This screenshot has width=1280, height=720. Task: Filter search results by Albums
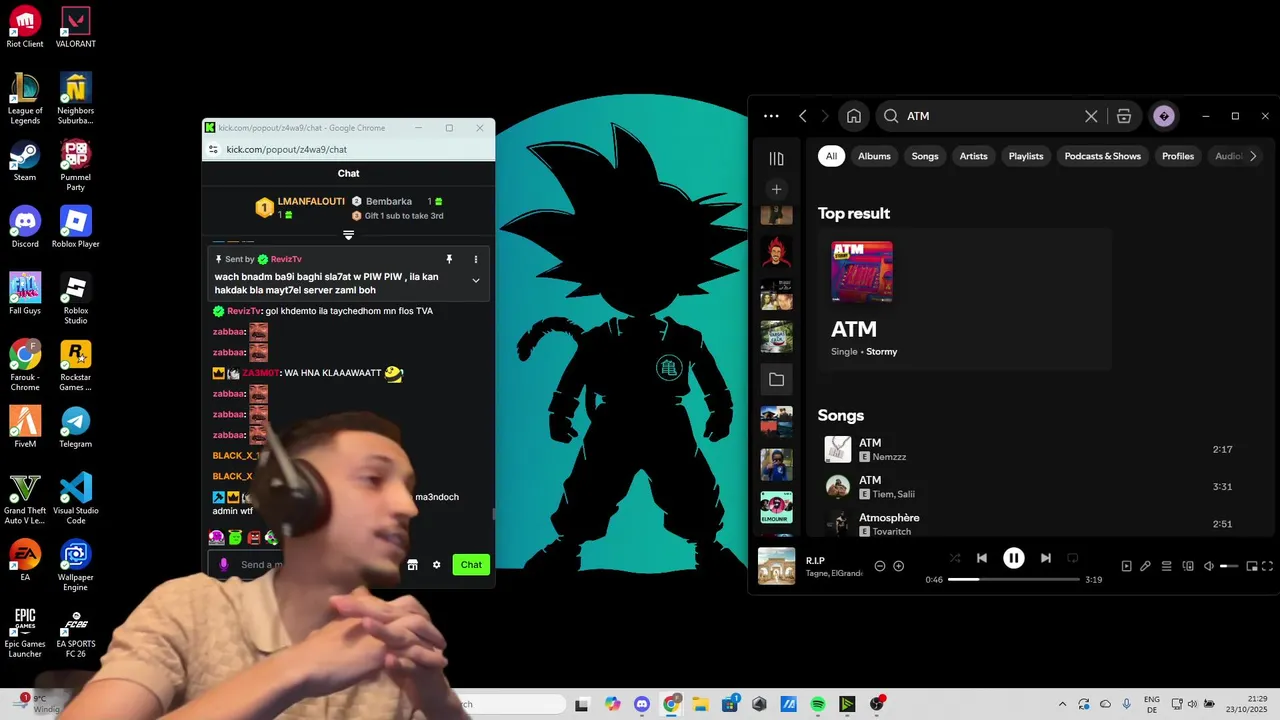tap(874, 156)
